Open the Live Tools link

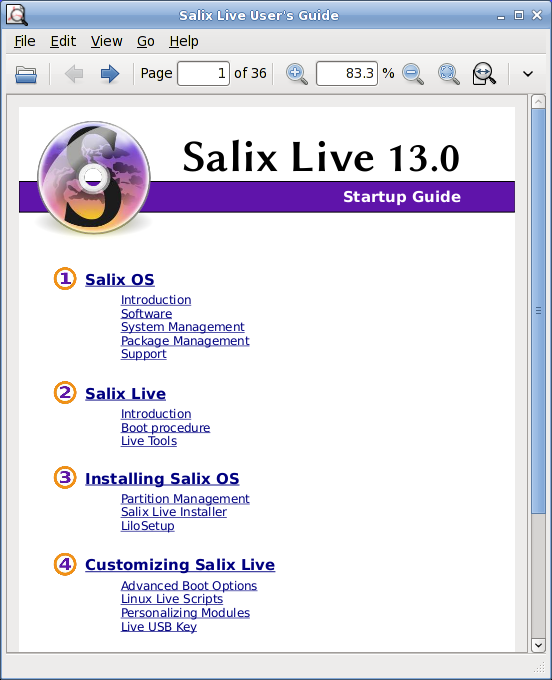pos(149,441)
